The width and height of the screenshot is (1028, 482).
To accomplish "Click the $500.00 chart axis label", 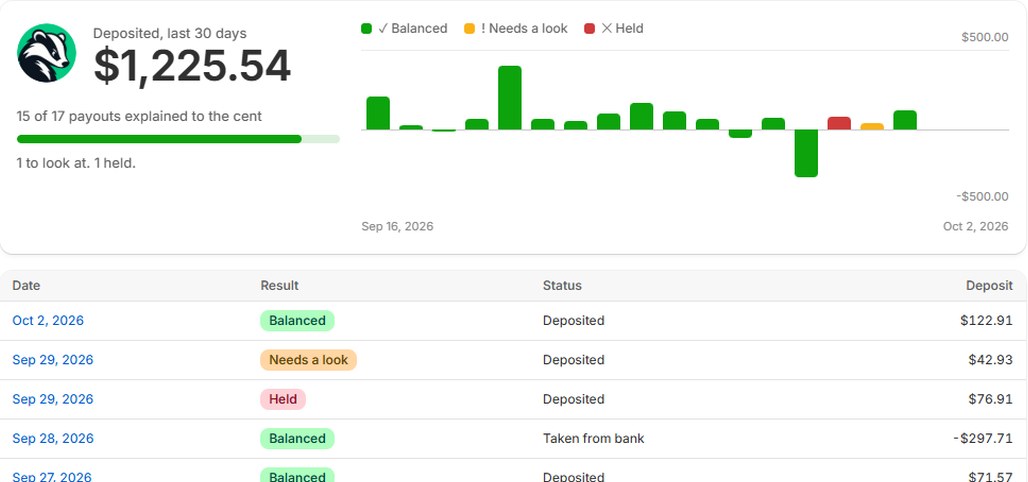I will 985,37.
